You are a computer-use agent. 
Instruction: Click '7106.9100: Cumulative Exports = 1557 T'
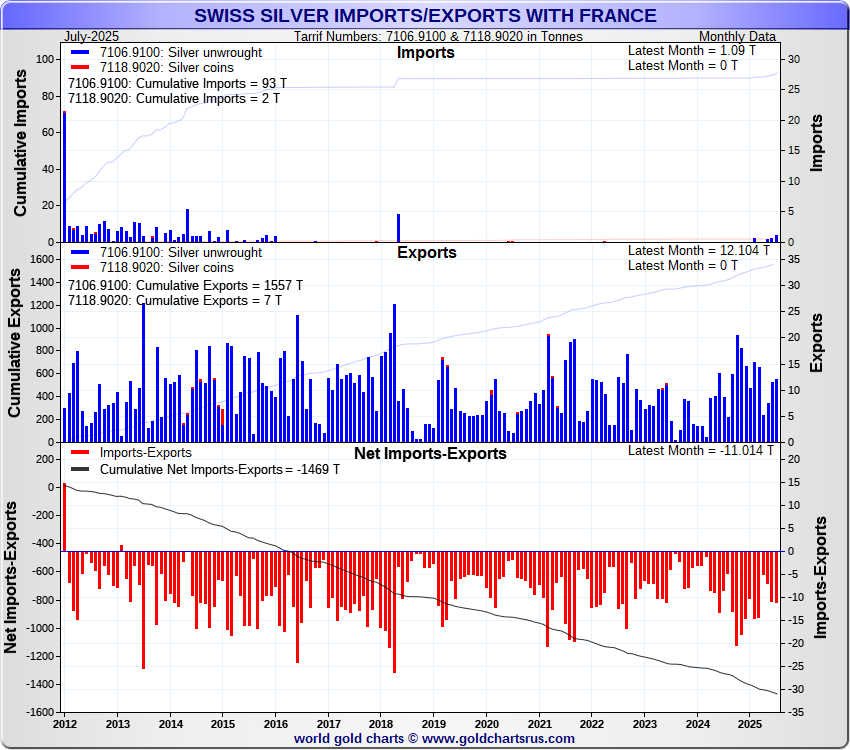[185, 286]
